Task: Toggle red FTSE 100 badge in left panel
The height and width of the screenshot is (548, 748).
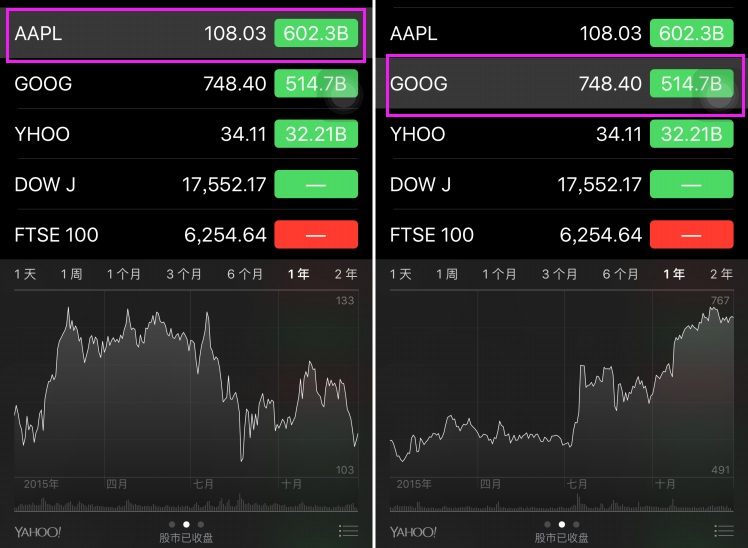Action: 316,235
